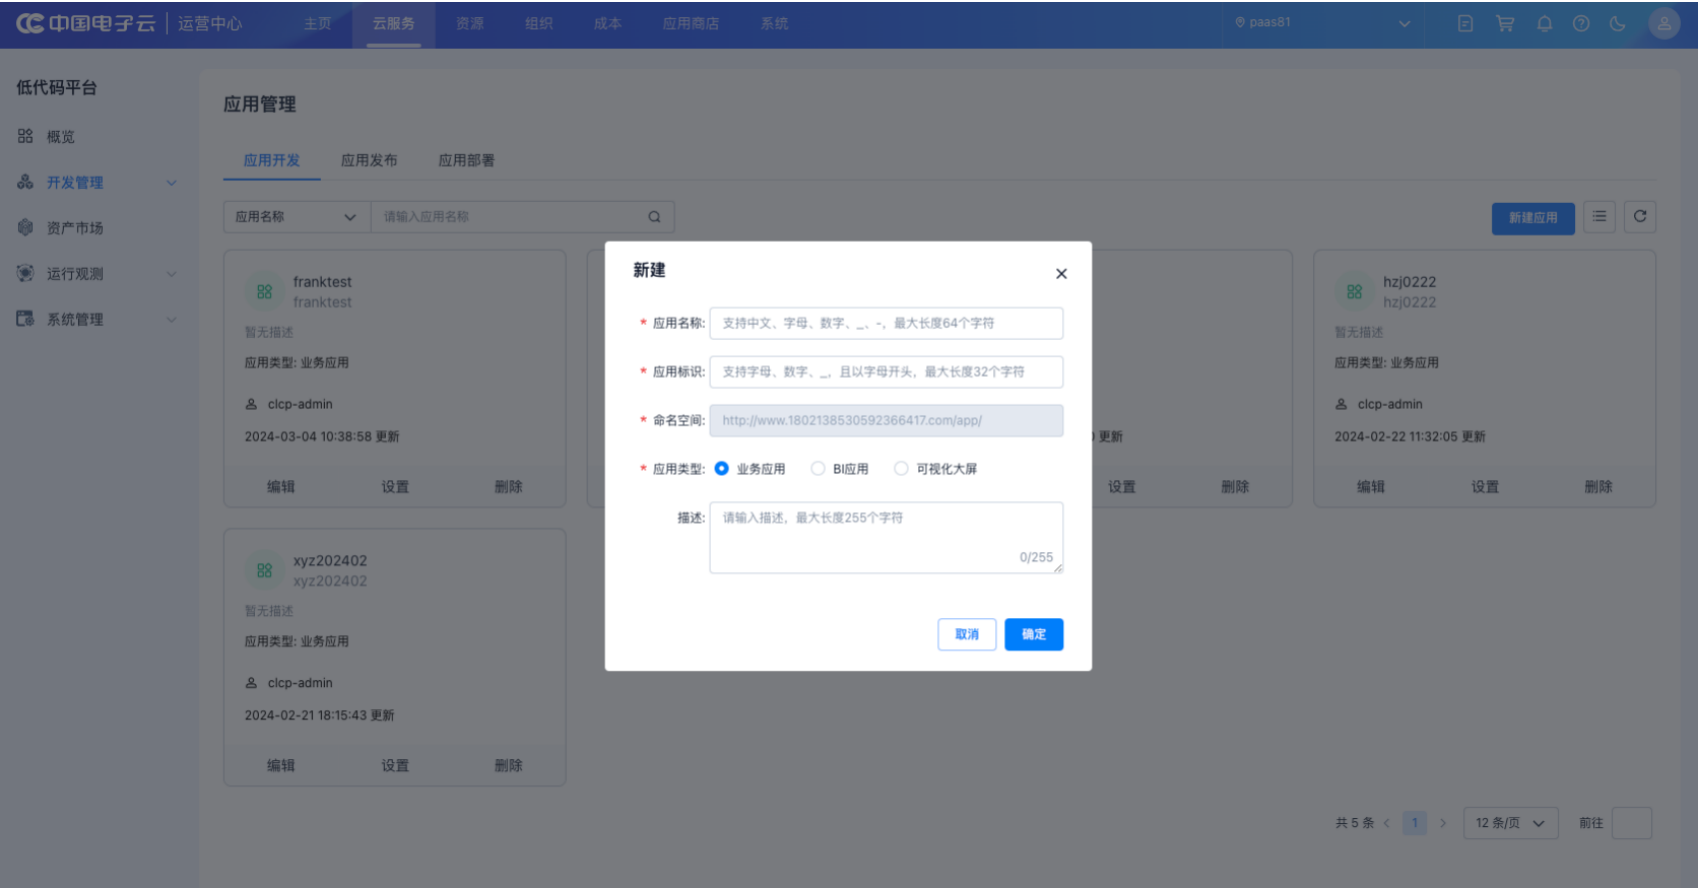Click user icon on franktest card
Viewport: 1700px width, 890px height.
tap(251, 404)
